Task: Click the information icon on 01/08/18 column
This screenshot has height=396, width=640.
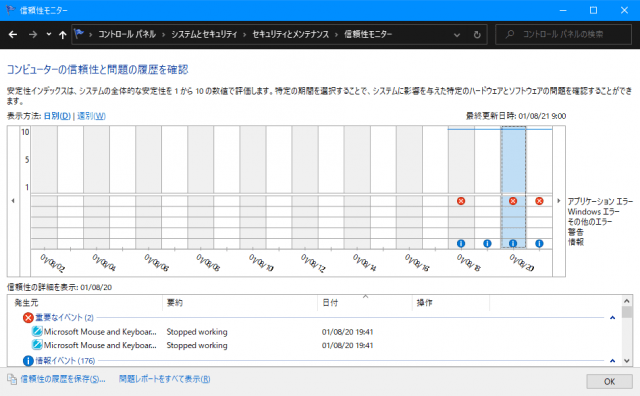Action: tap(461, 243)
